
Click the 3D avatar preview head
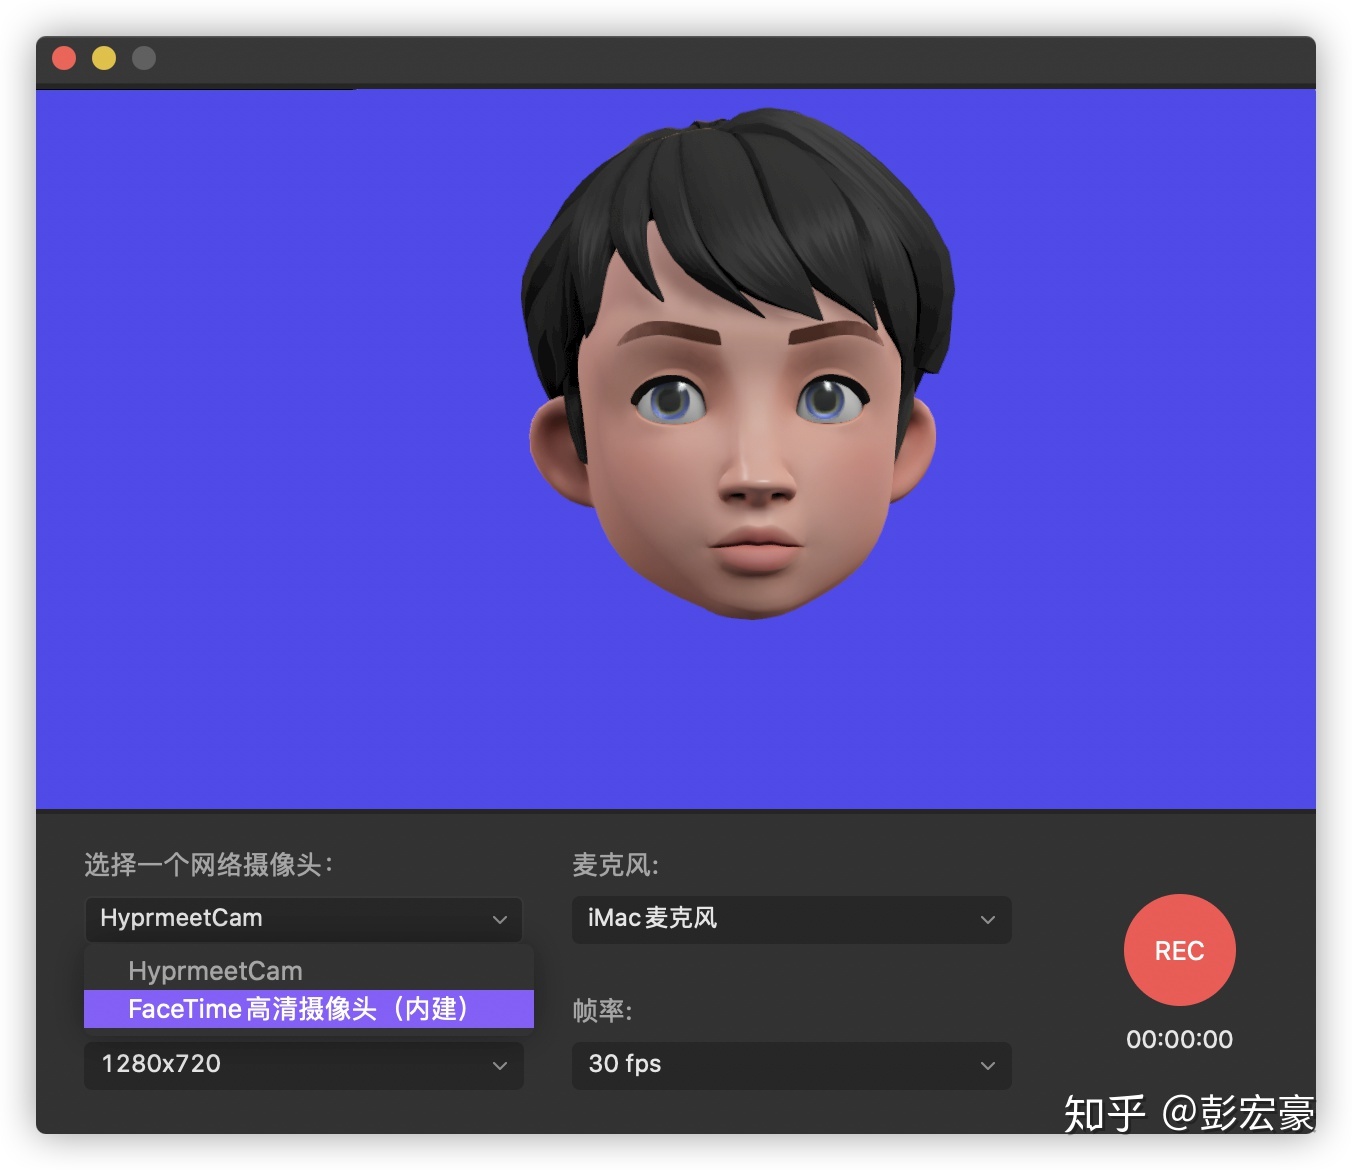[737, 363]
